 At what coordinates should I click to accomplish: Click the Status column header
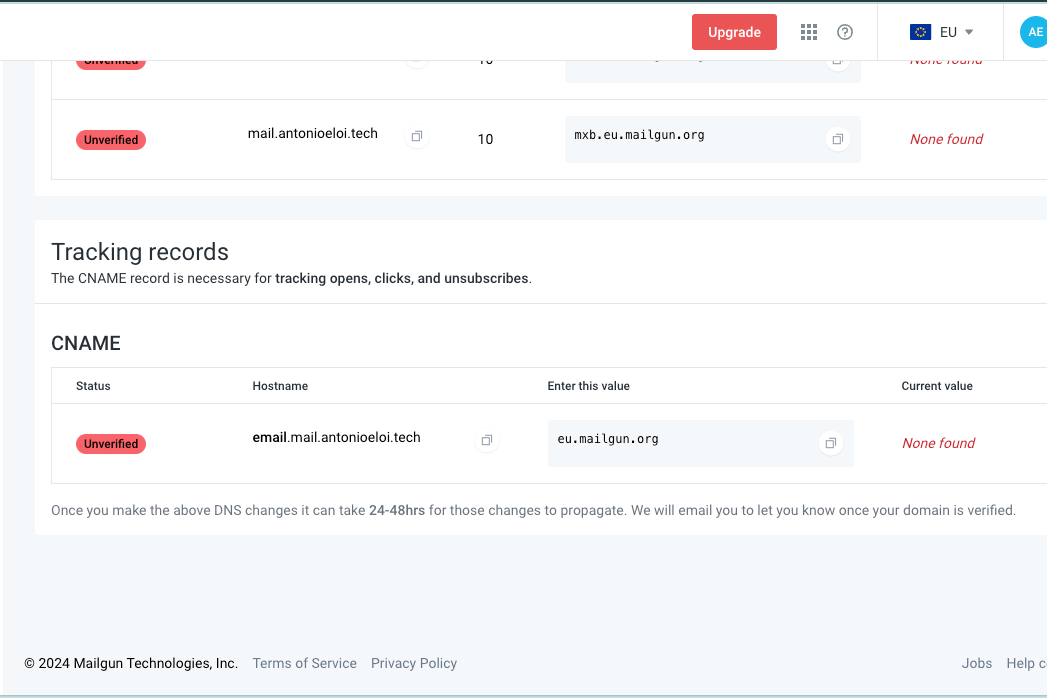click(93, 386)
